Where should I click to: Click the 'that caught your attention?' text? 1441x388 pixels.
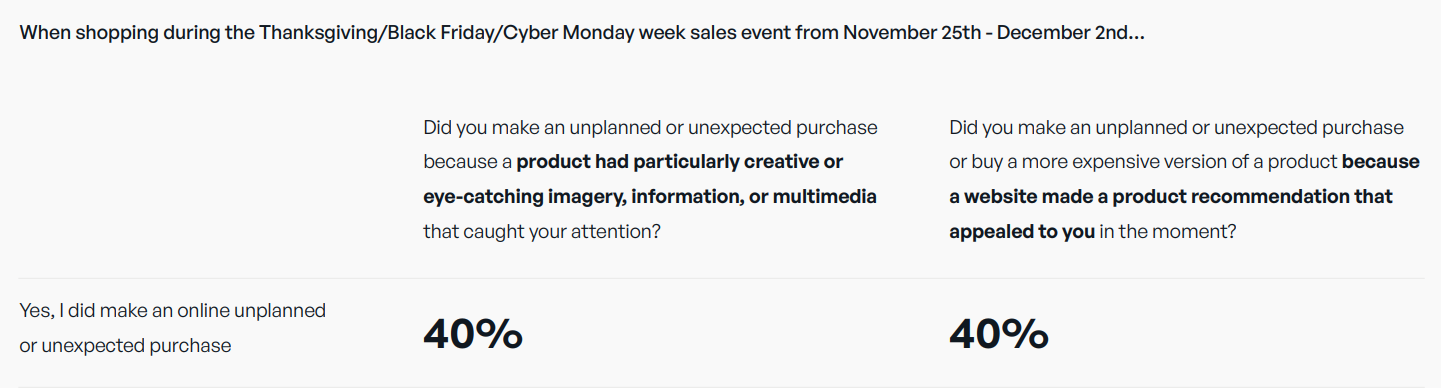click(x=541, y=231)
